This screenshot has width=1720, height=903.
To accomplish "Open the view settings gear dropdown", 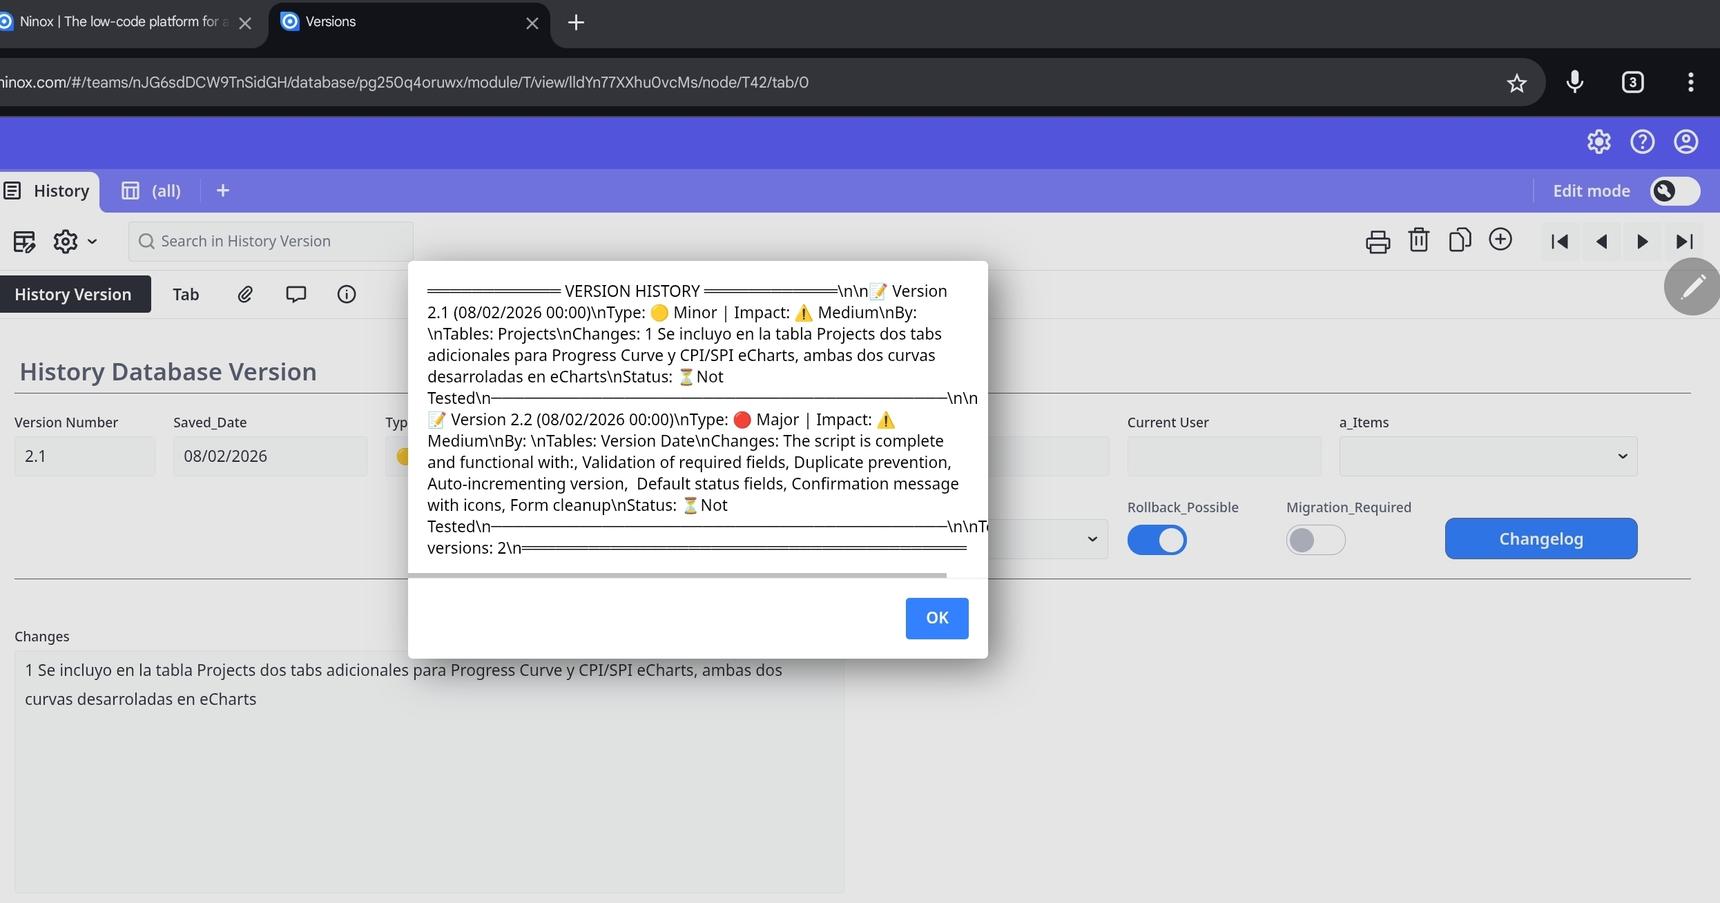I will [x=75, y=241].
